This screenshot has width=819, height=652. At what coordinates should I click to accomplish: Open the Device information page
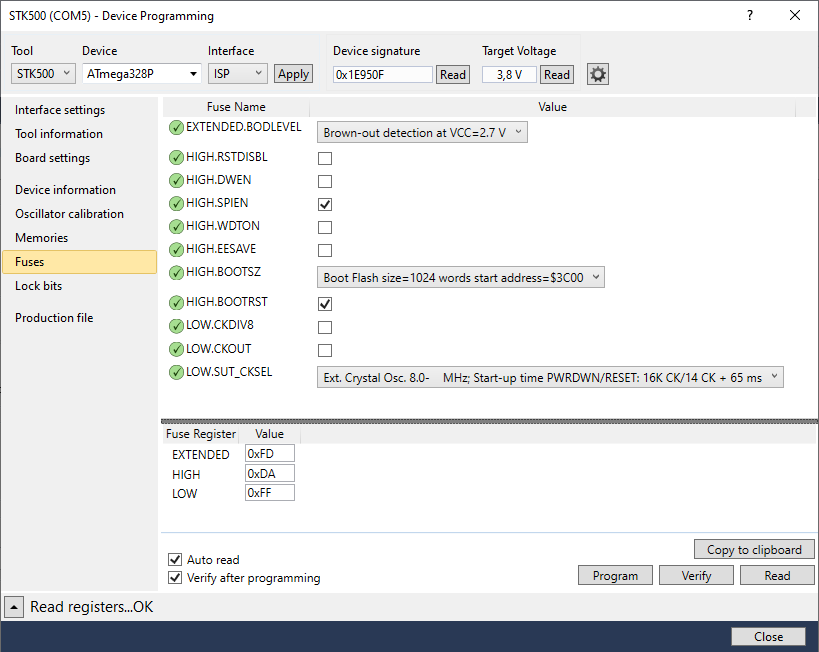[x=65, y=190]
